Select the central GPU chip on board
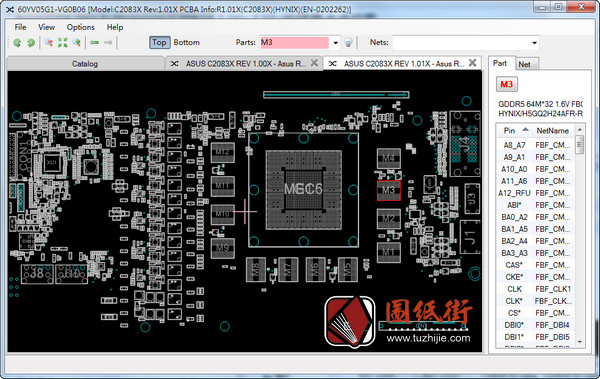 click(303, 190)
